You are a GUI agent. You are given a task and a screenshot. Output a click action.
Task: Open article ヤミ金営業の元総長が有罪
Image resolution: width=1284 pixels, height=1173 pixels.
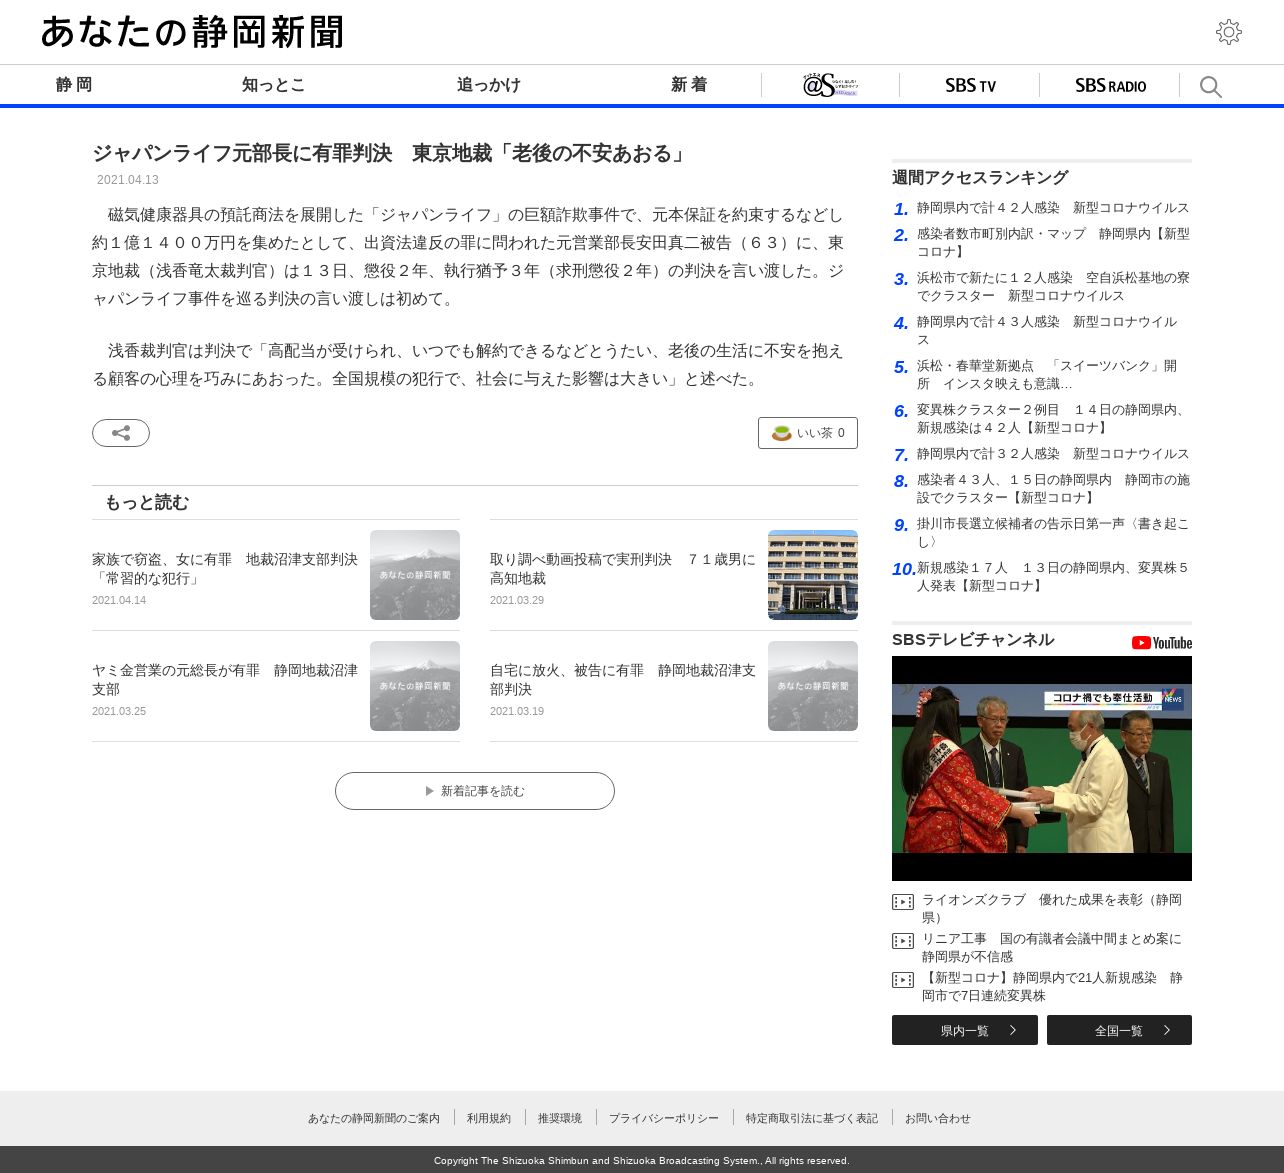[x=225, y=680]
